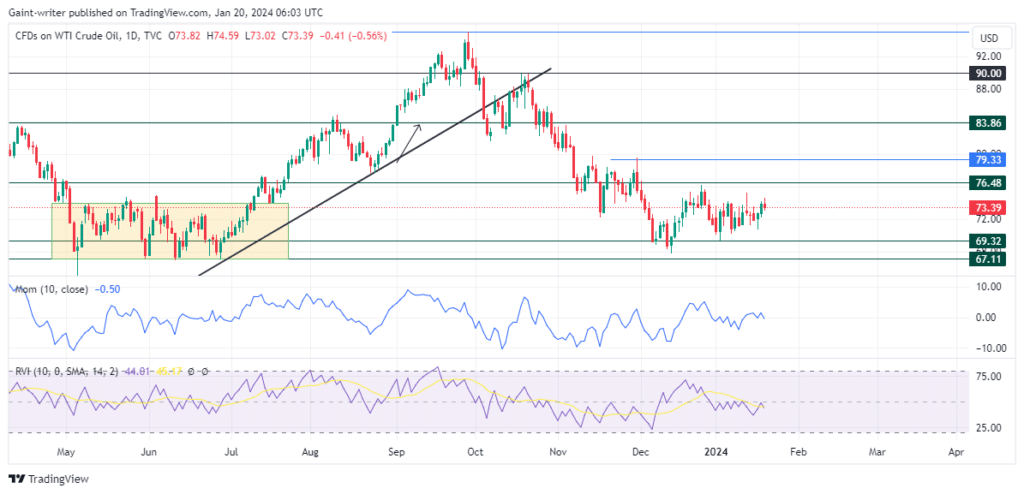Click the Mom (10, close) indicator label
Image resolution: width=1024 pixels, height=494 pixels.
pos(52,289)
